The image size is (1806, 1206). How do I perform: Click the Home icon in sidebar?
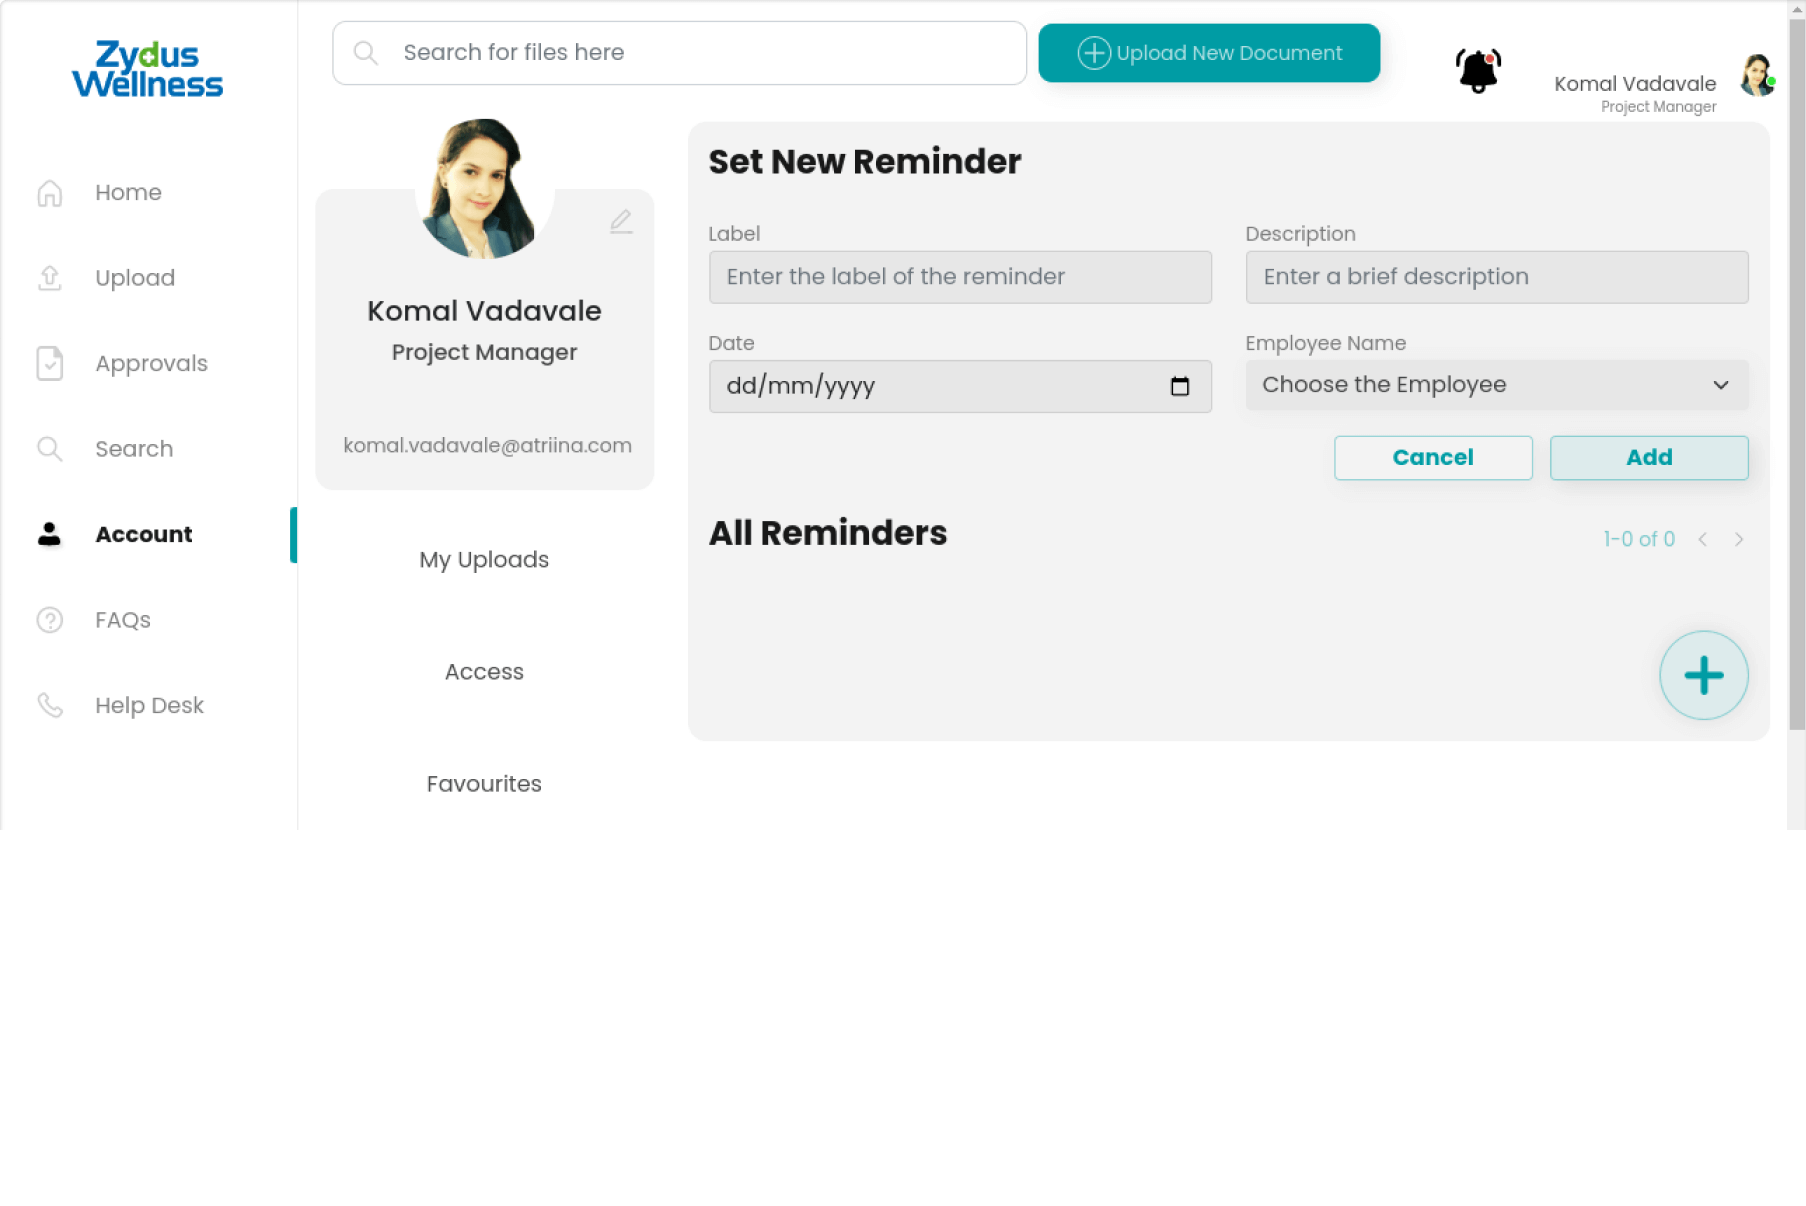pyautogui.click(x=50, y=193)
